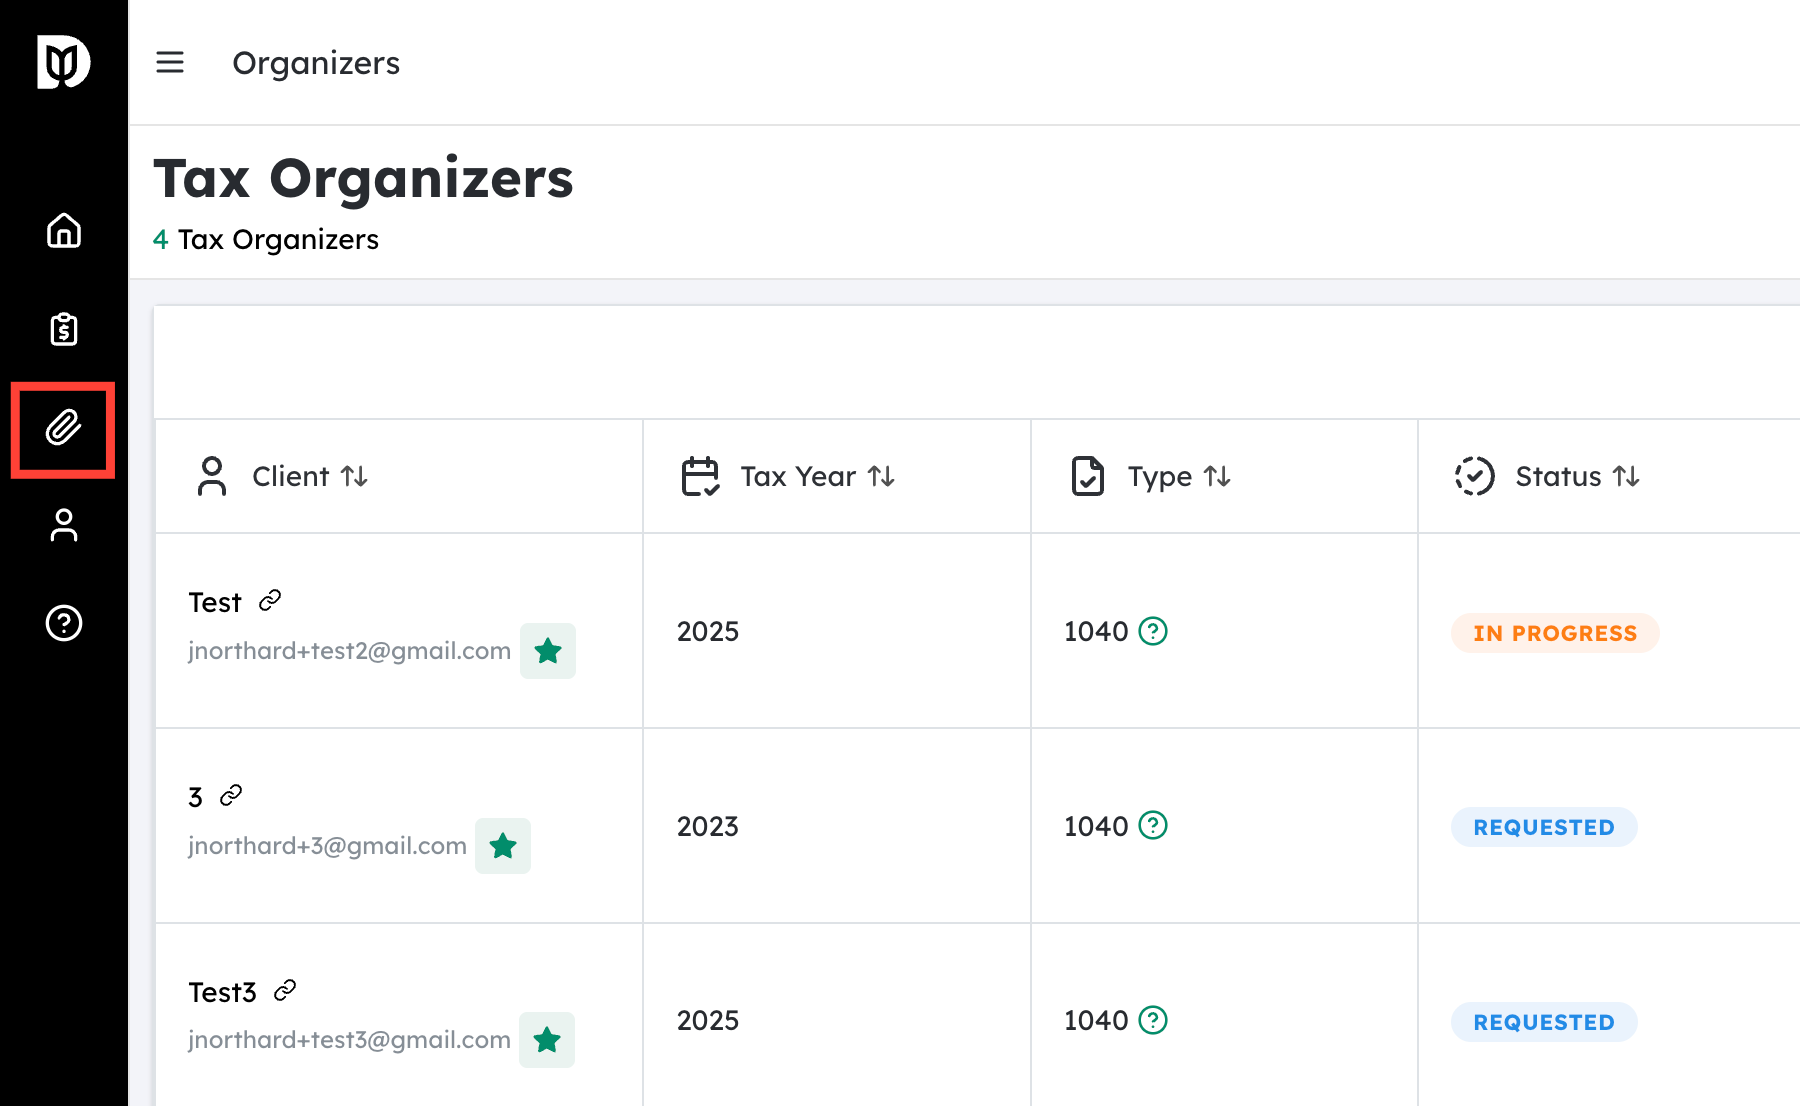Open the billing clipboard sidebar icon
Viewport: 1800px width, 1106px height.
click(64, 329)
